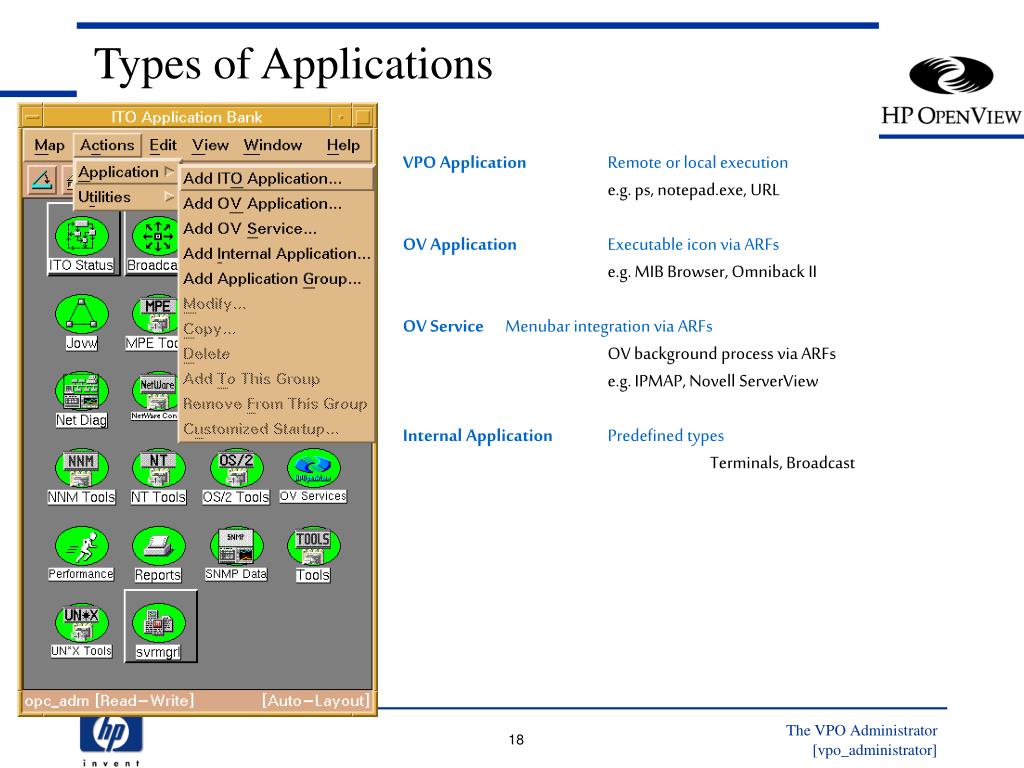Open the View menu
The image size is (1024, 768).
(x=210, y=145)
